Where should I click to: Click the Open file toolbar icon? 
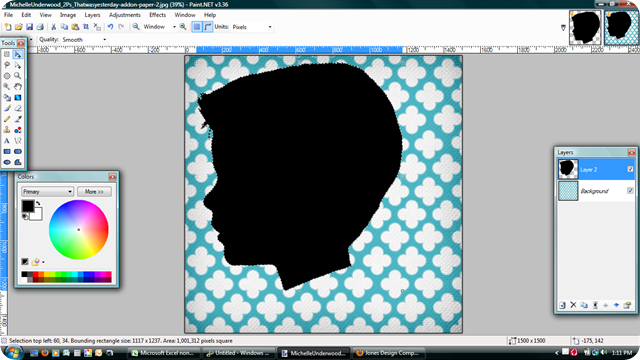18,27
